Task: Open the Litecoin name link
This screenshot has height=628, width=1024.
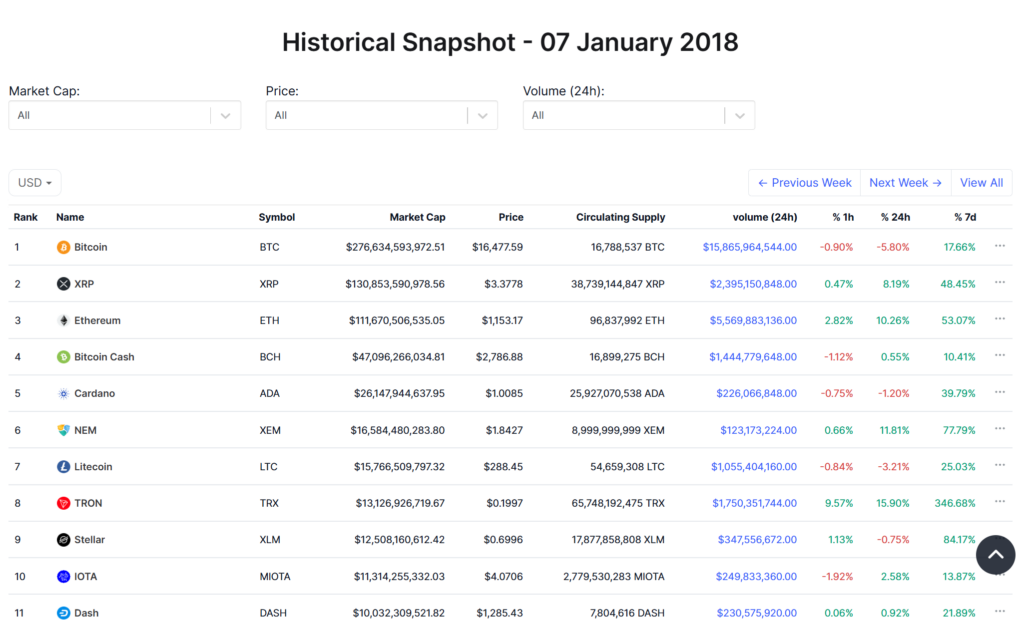Action: coord(93,467)
